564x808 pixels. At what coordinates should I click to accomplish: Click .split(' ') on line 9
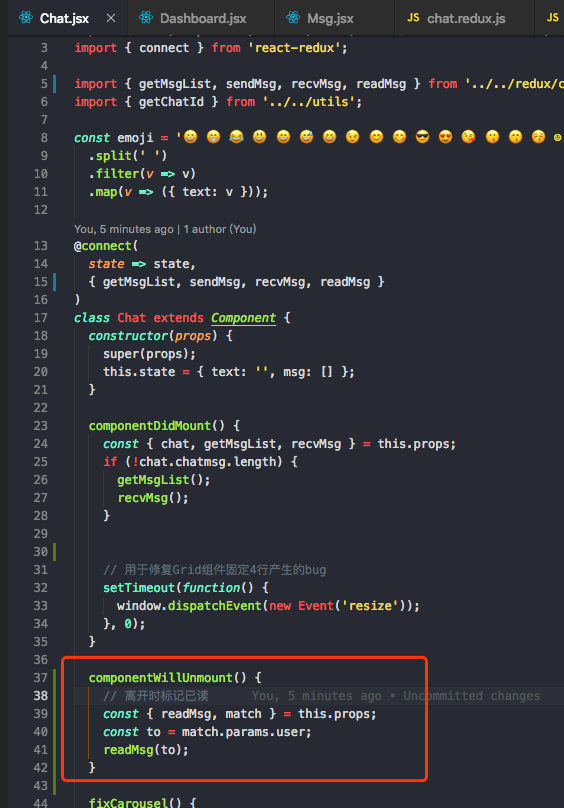[128, 156]
